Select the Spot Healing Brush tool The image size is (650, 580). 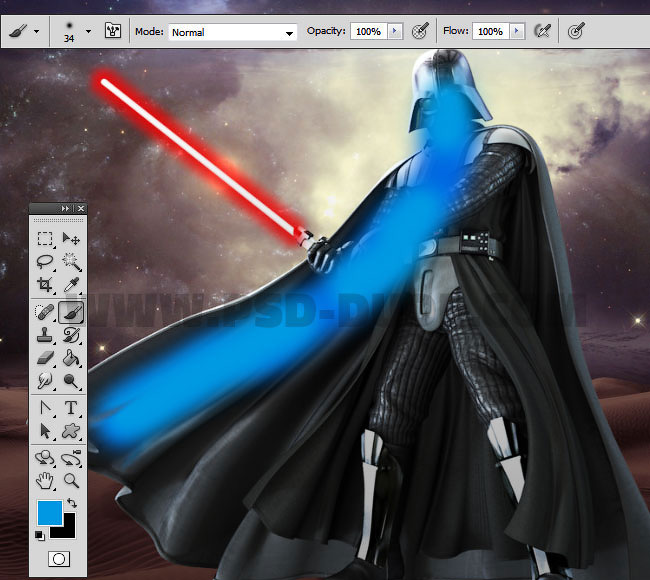(44, 312)
